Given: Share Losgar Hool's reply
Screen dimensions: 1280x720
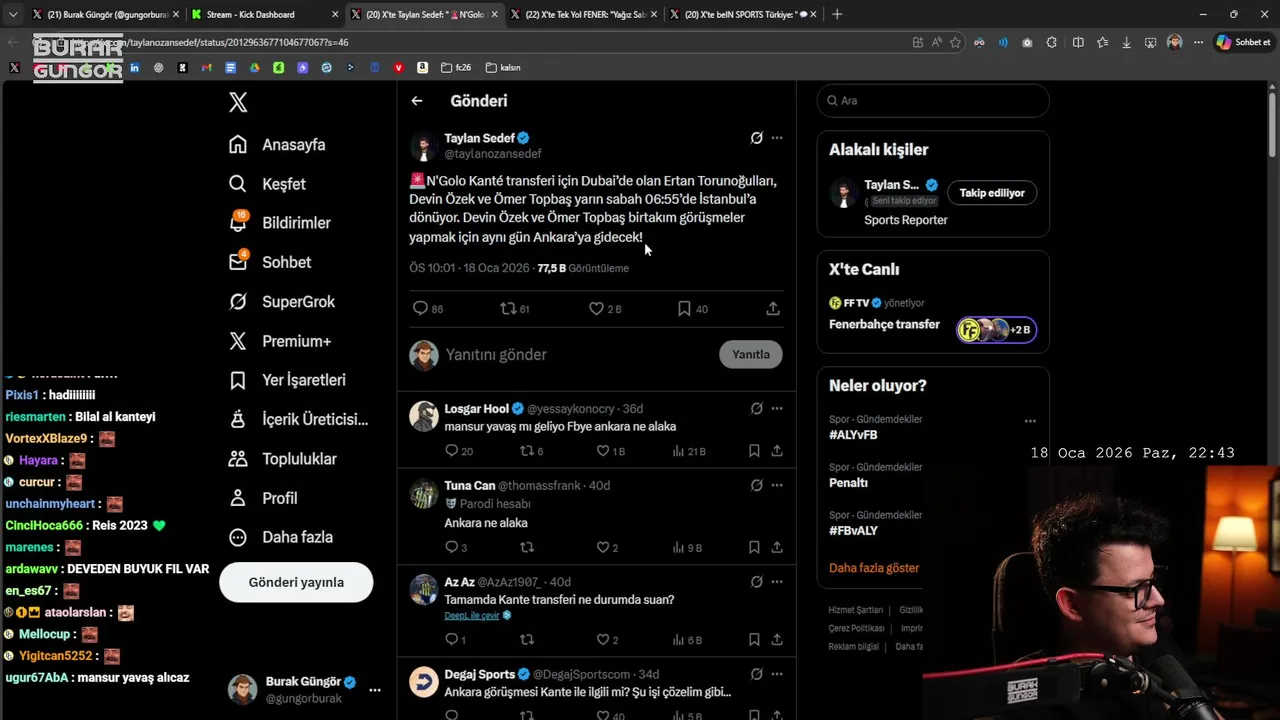Looking at the screenshot, I should [777, 451].
